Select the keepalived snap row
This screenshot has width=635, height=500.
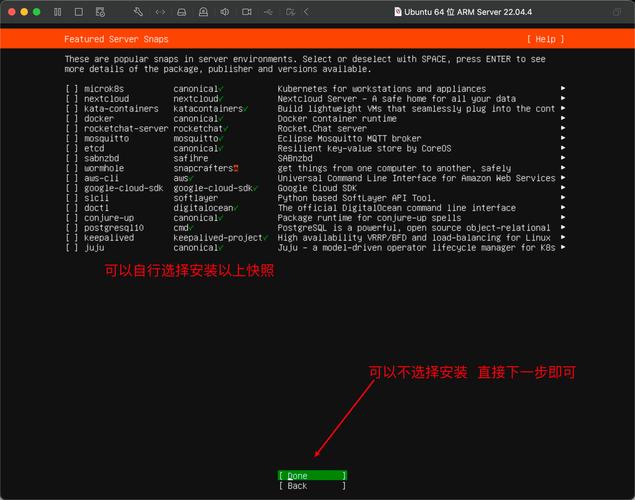[x=315, y=238]
